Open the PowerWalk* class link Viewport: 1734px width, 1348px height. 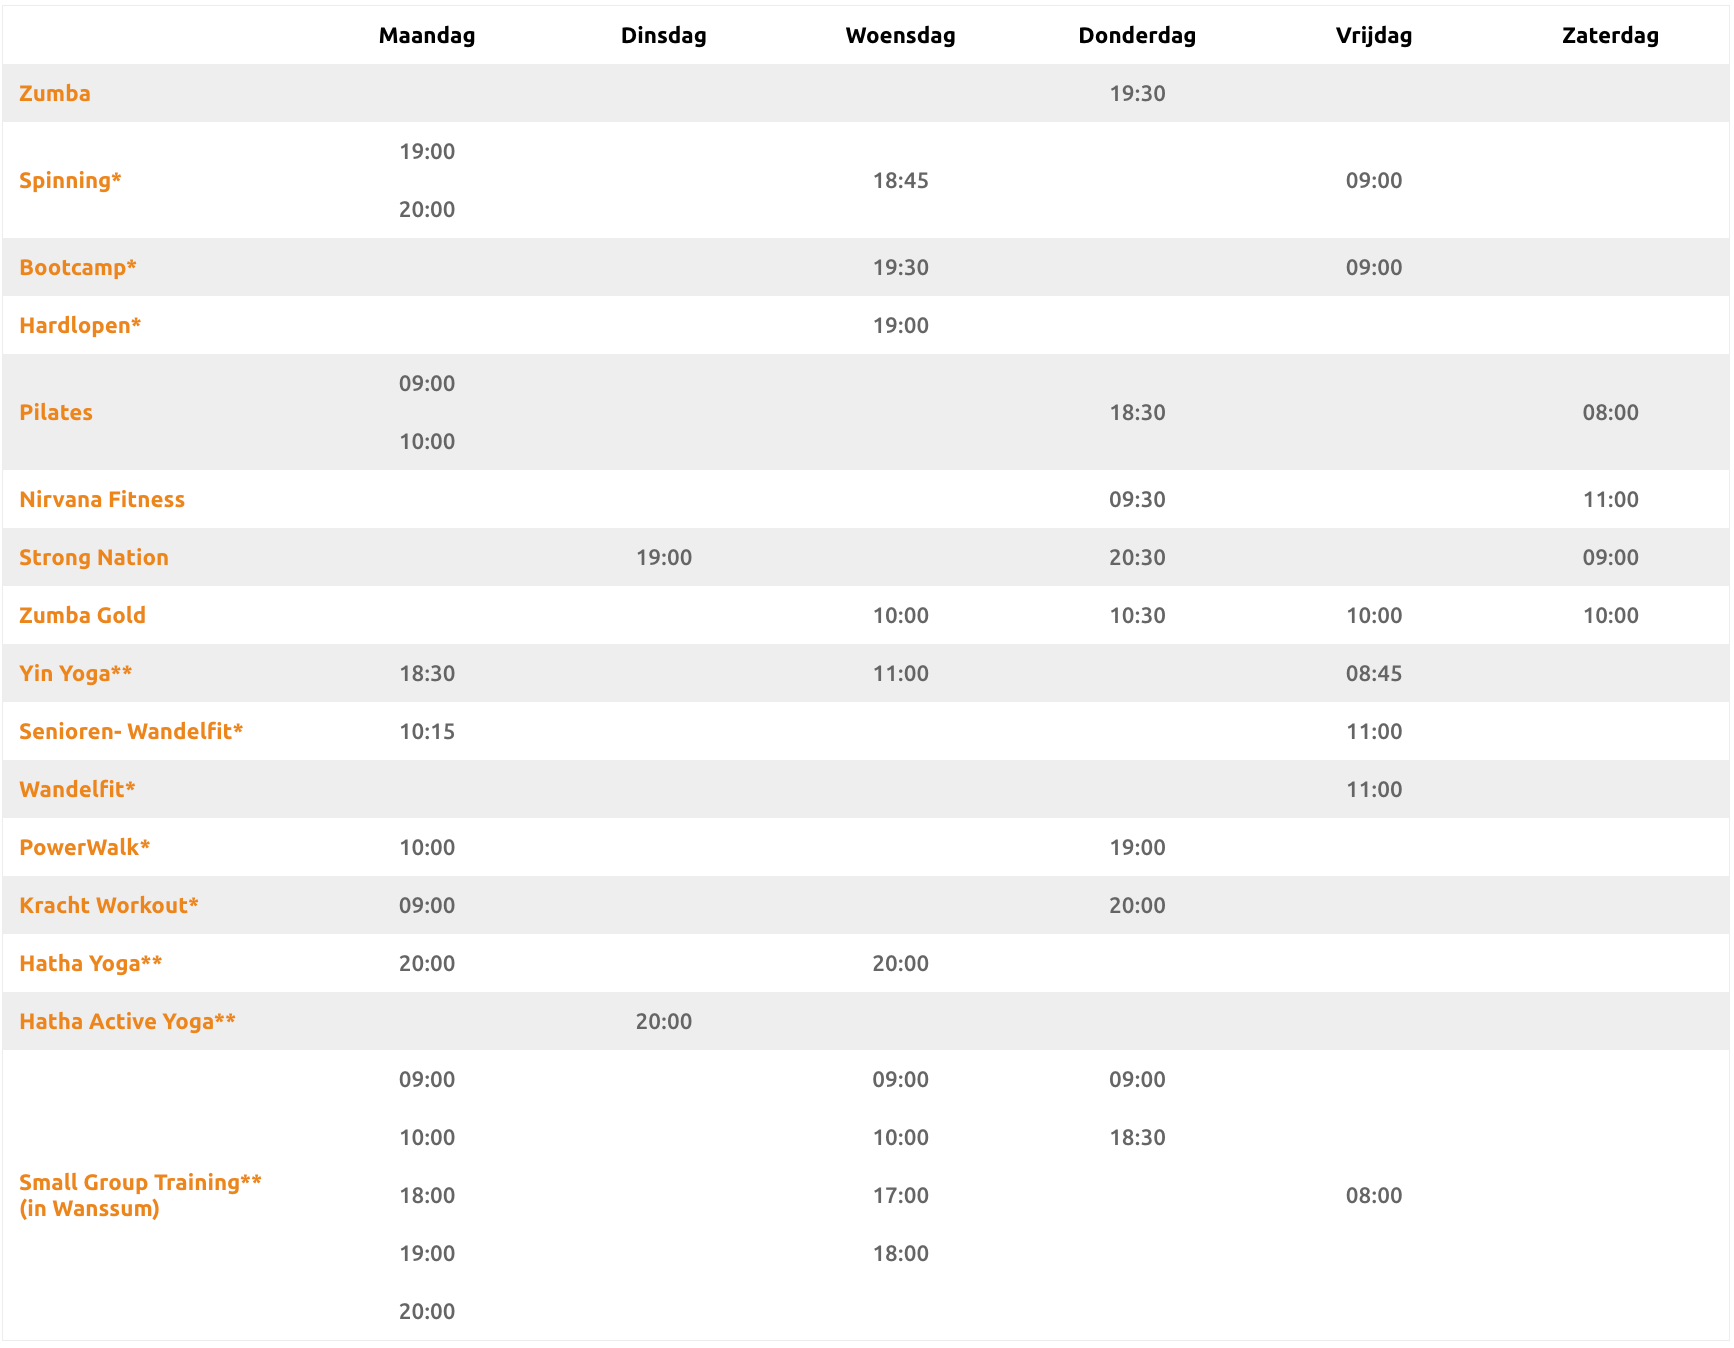[85, 848]
